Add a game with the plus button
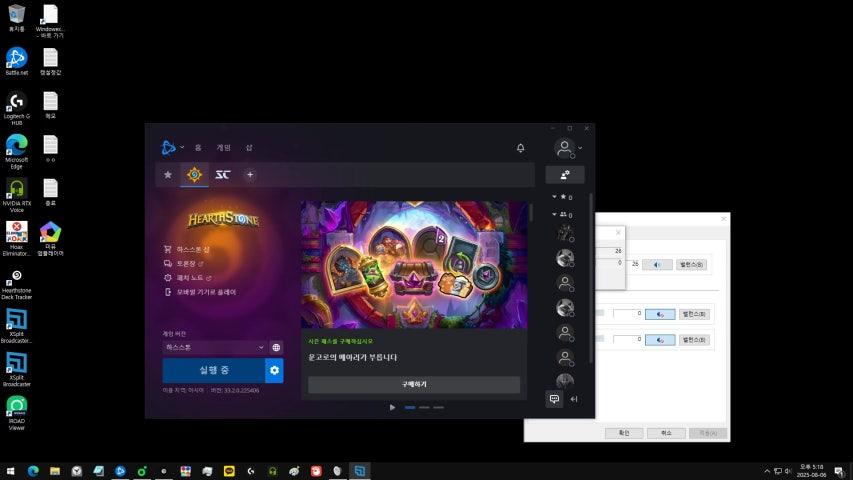853x480 pixels. pos(250,175)
